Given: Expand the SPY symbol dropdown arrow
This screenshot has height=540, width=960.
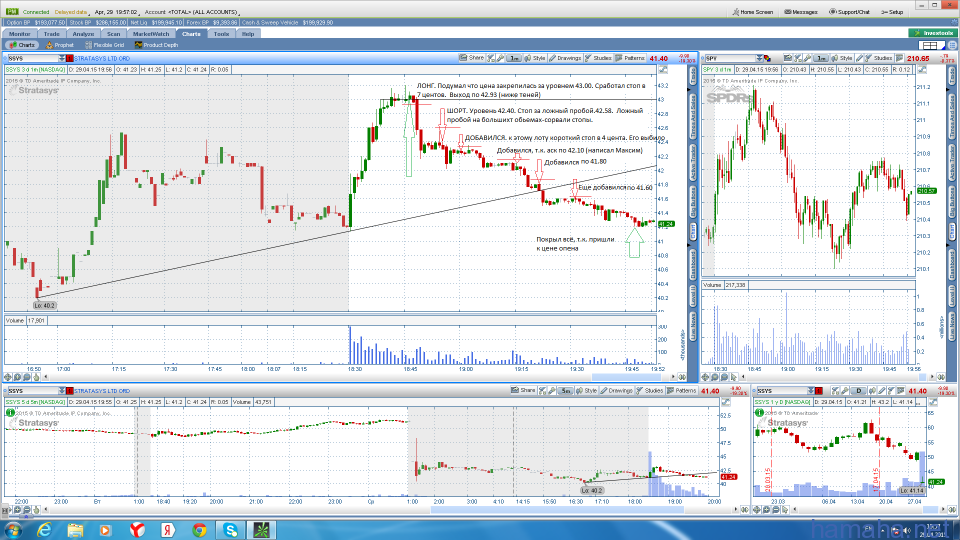Looking at the screenshot, I should tap(759, 58).
